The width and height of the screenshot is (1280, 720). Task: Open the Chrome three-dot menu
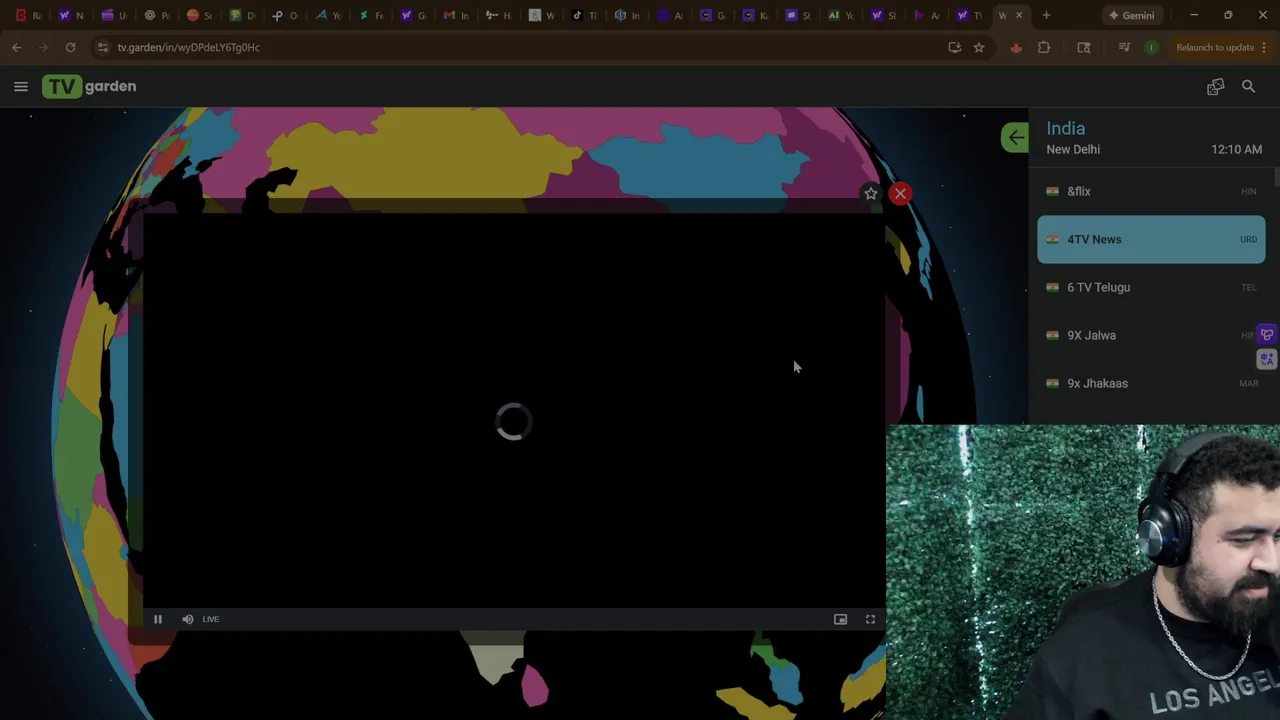point(1264,47)
